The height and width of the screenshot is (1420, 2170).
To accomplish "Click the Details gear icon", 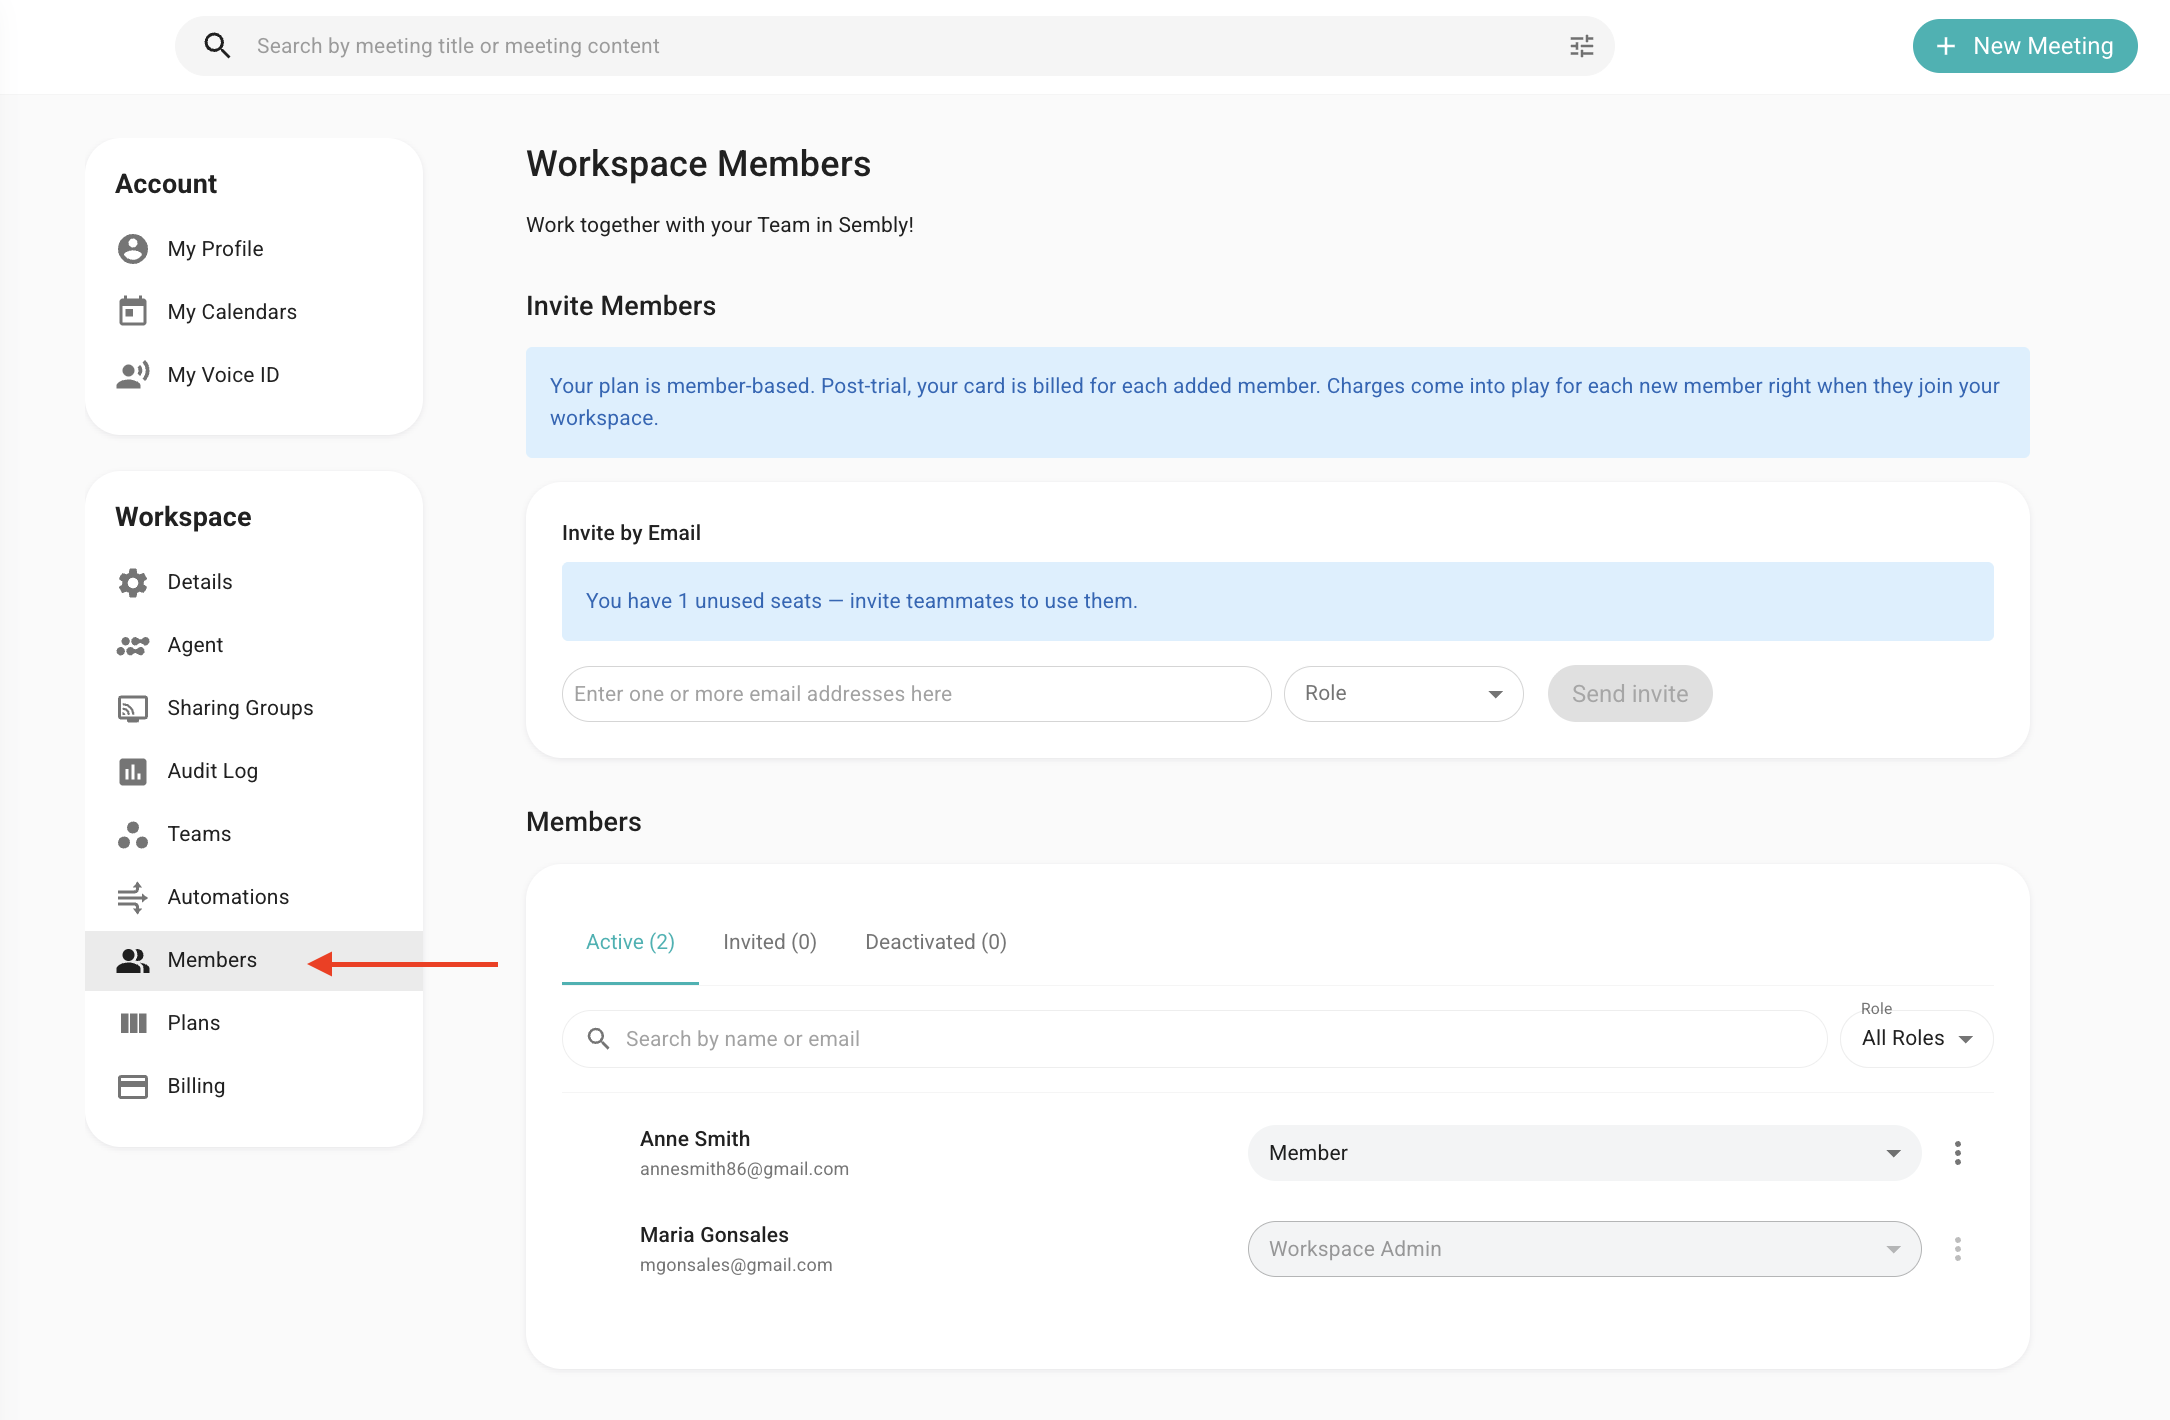I will coord(133,582).
